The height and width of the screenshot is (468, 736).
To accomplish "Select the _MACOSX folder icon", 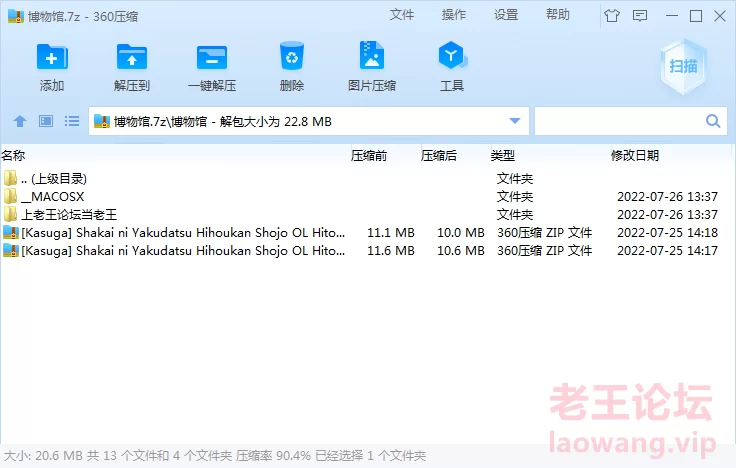I will [10, 196].
